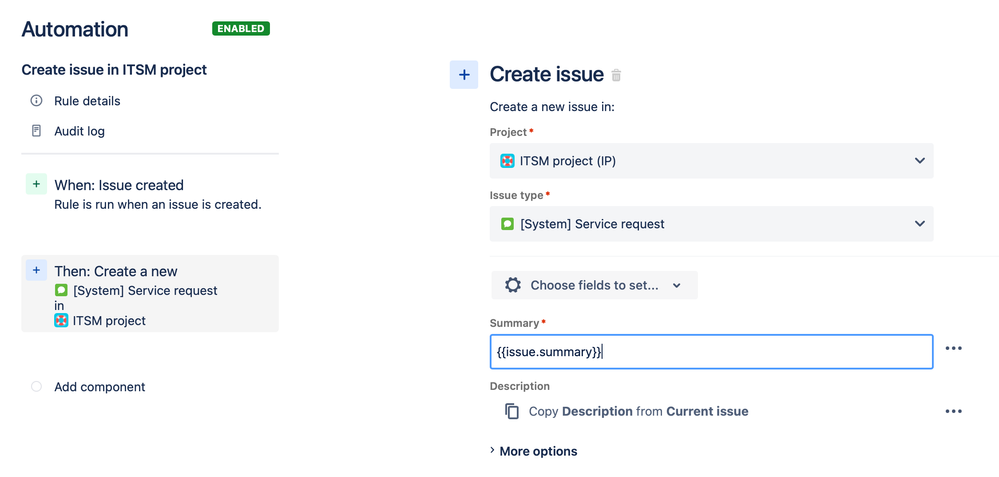Click the blue plus icon on Then action
Image resolution: width=999 pixels, height=477 pixels.
point(36,270)
